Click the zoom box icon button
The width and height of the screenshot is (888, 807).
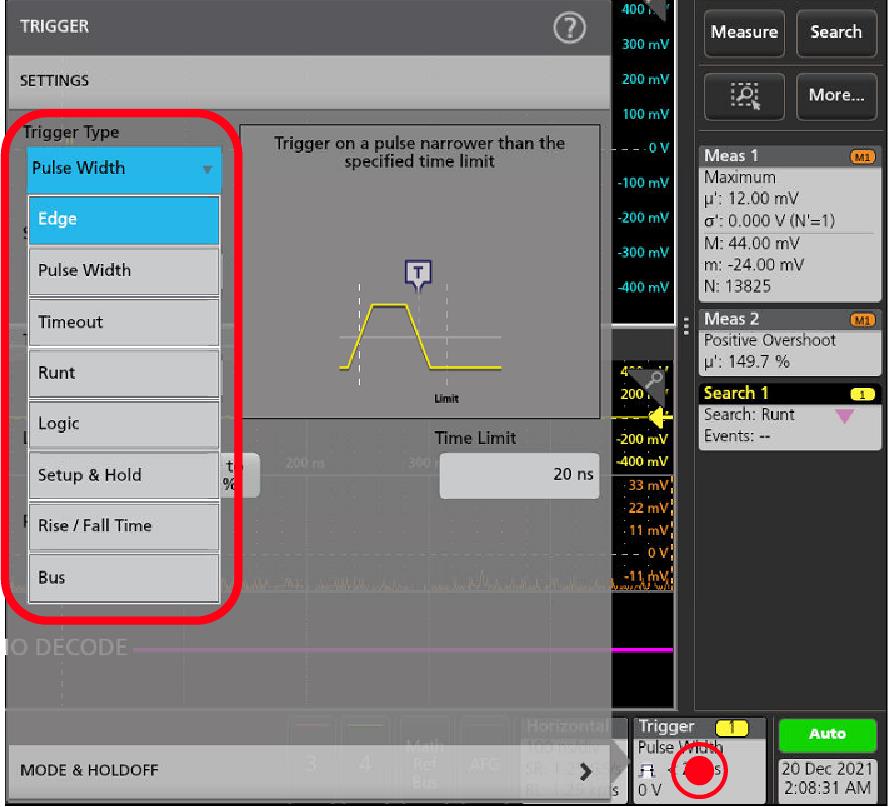click(x=743, y=95)
